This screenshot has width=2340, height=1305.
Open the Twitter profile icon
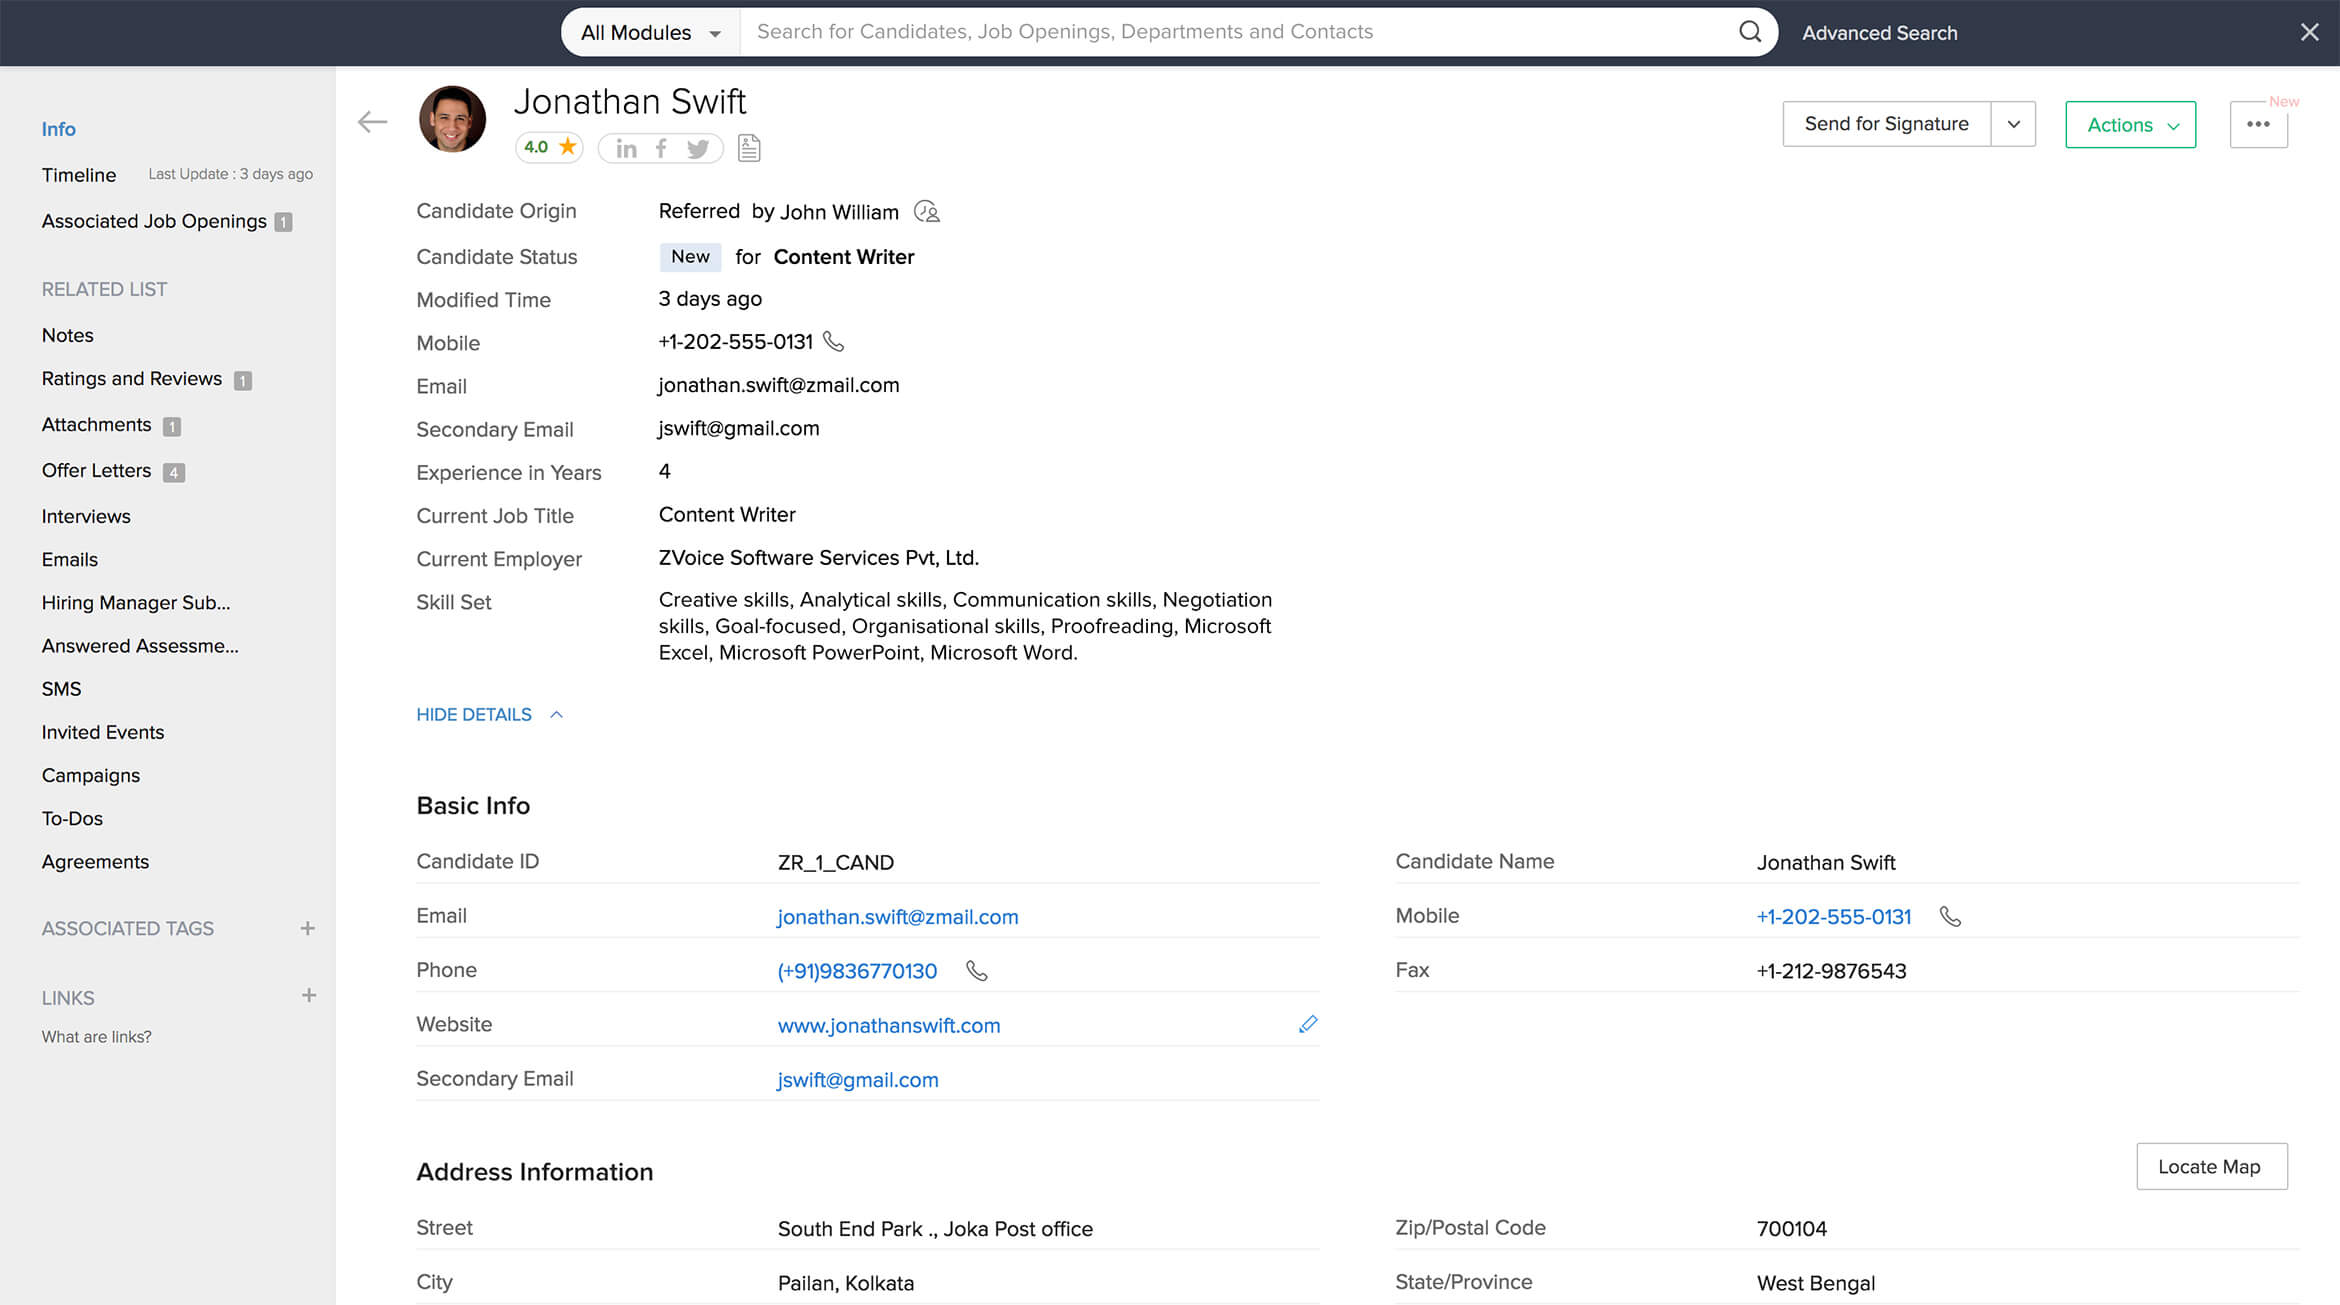(698, 149)
